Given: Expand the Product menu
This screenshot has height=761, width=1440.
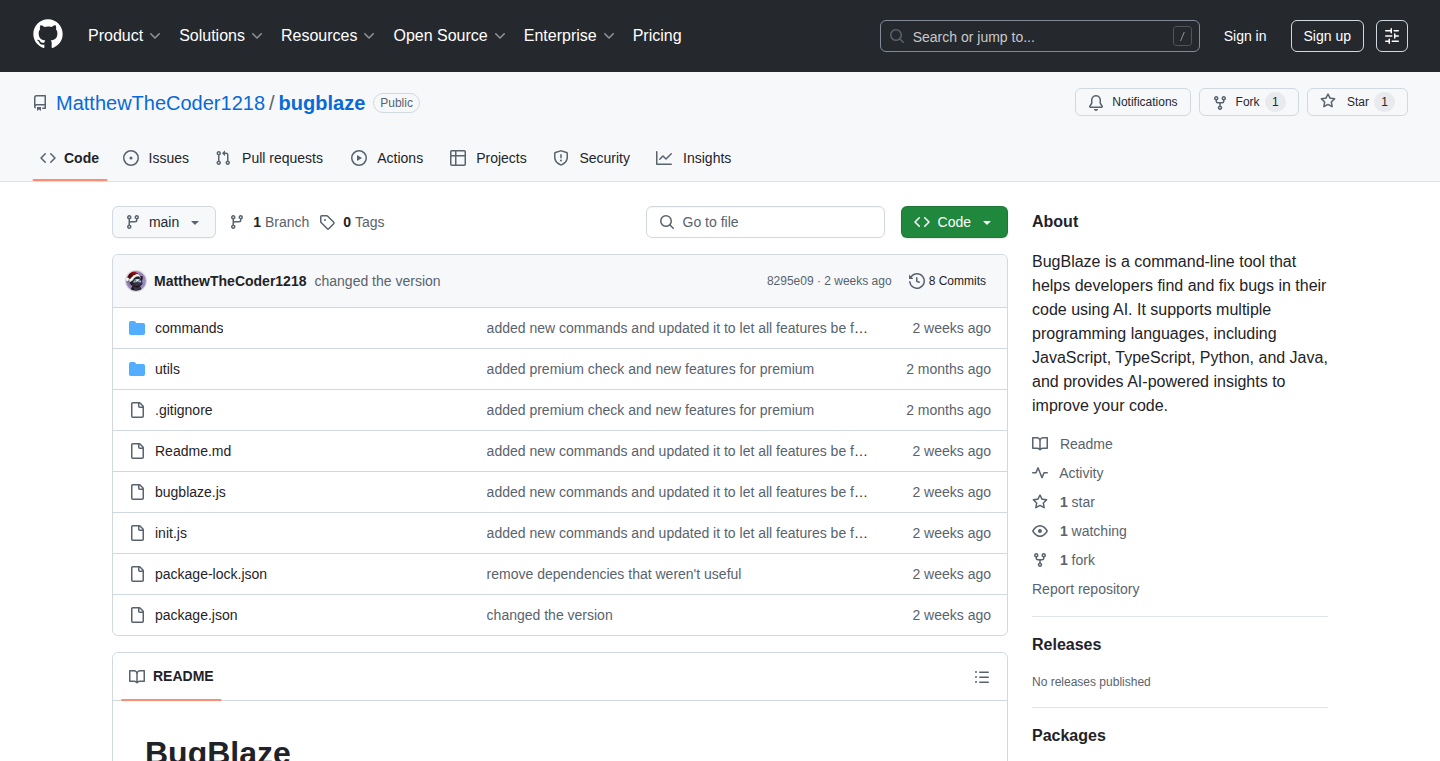Looking at the screenshot, I should point(124,36).
